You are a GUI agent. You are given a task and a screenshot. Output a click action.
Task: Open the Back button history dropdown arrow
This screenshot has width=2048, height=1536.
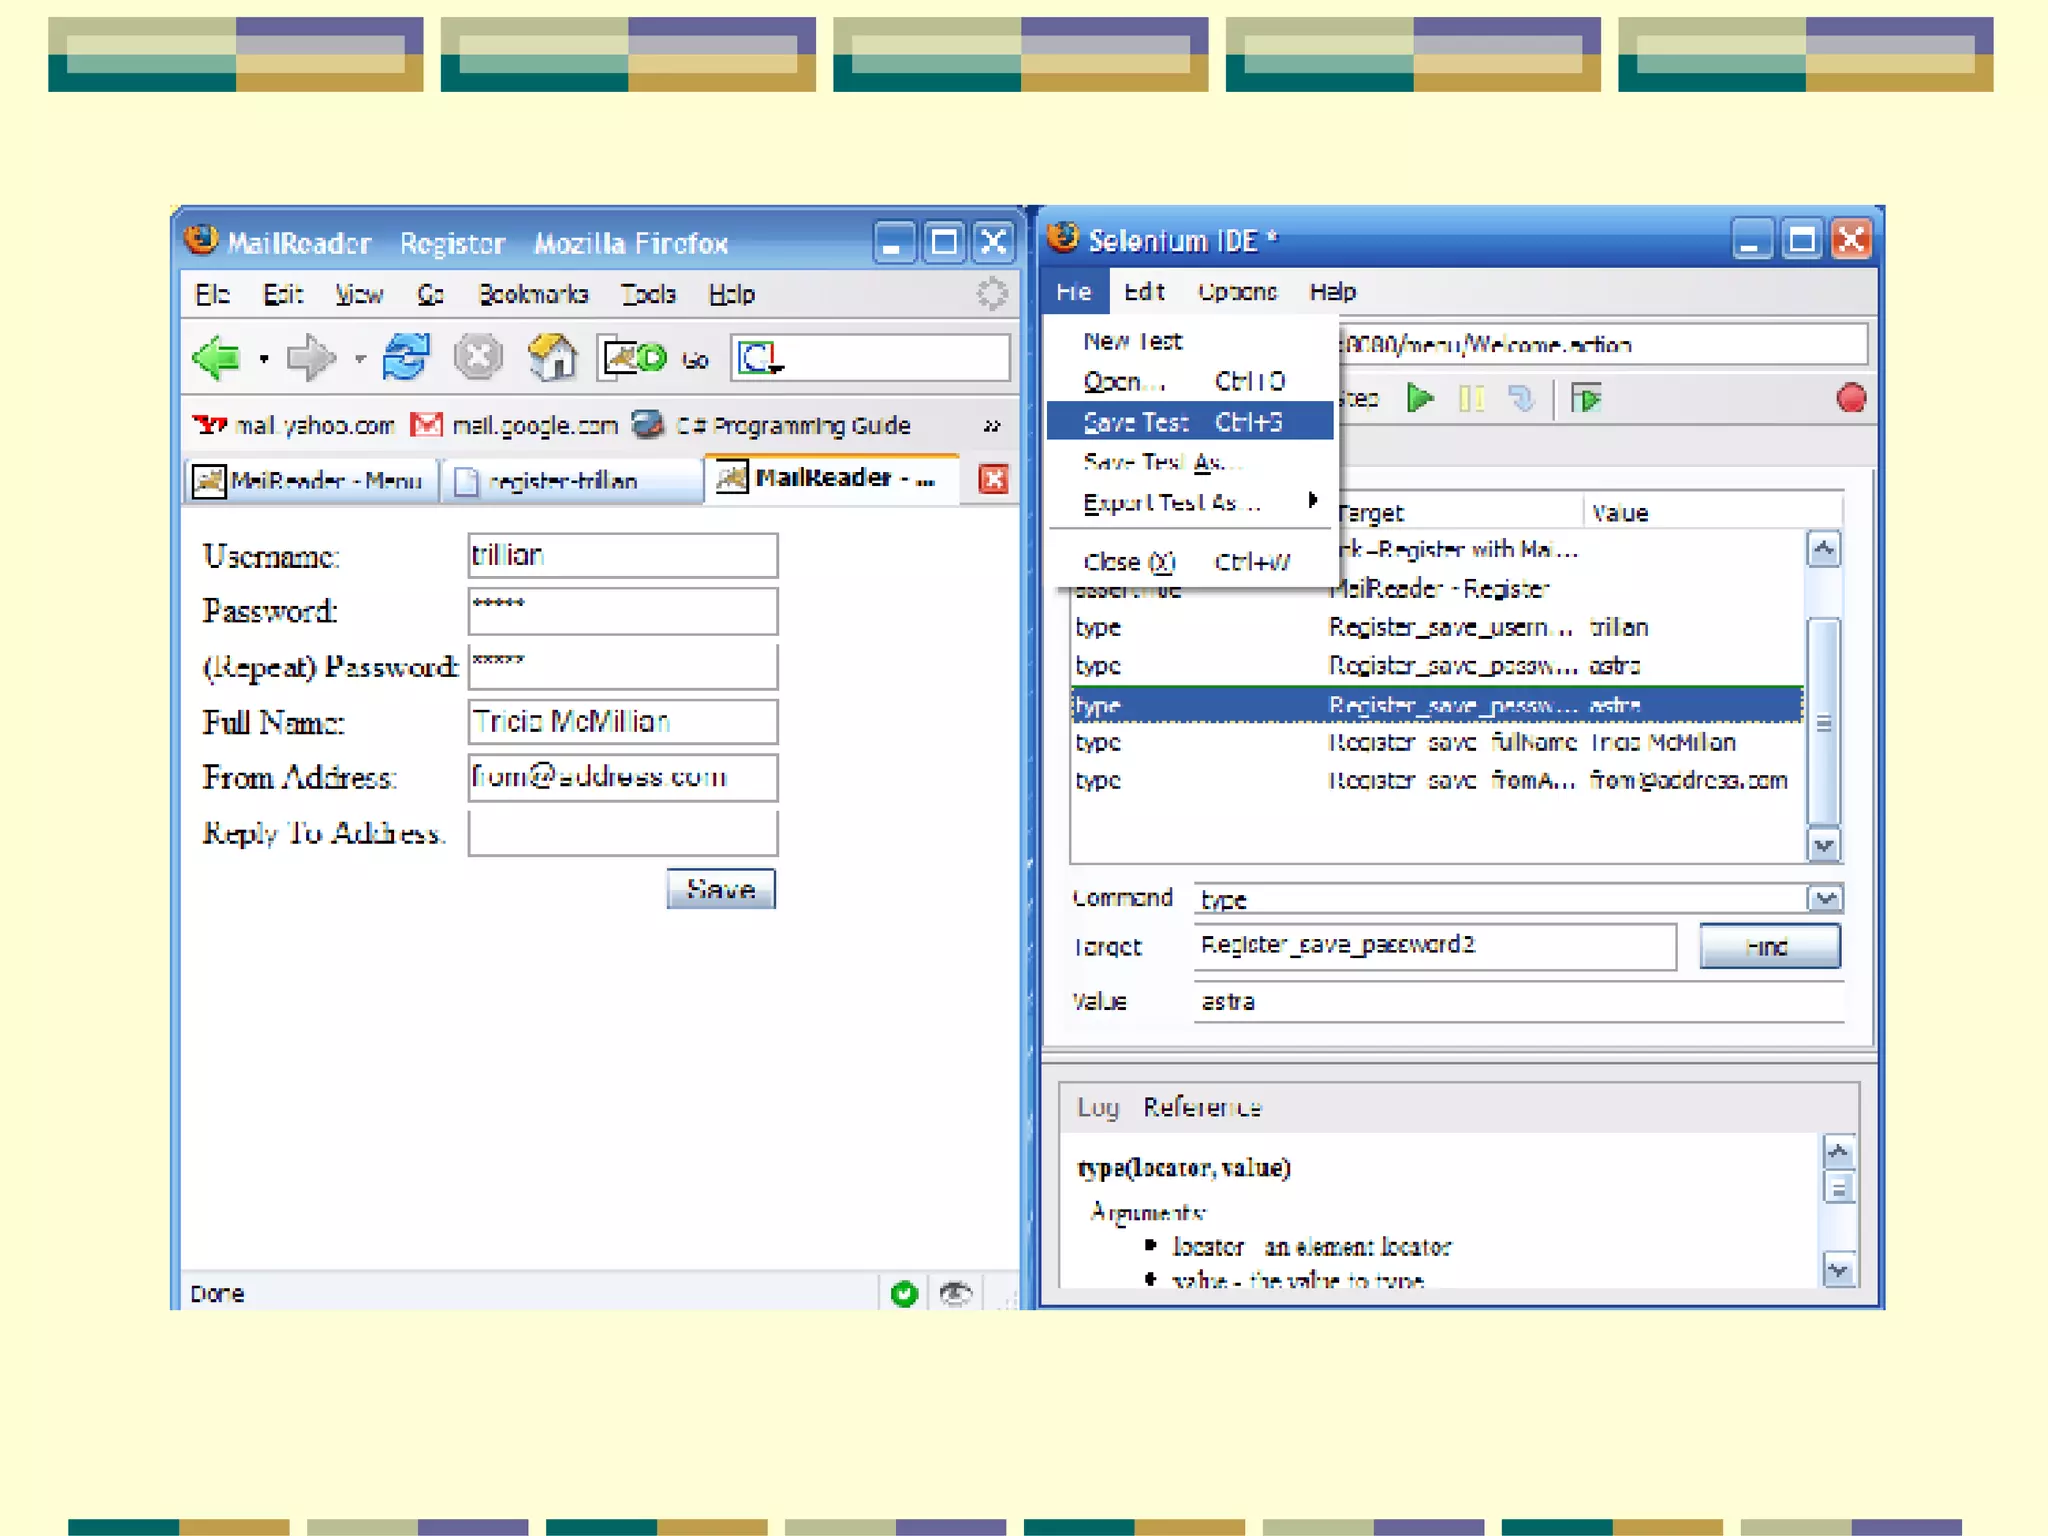click(263, 358)
